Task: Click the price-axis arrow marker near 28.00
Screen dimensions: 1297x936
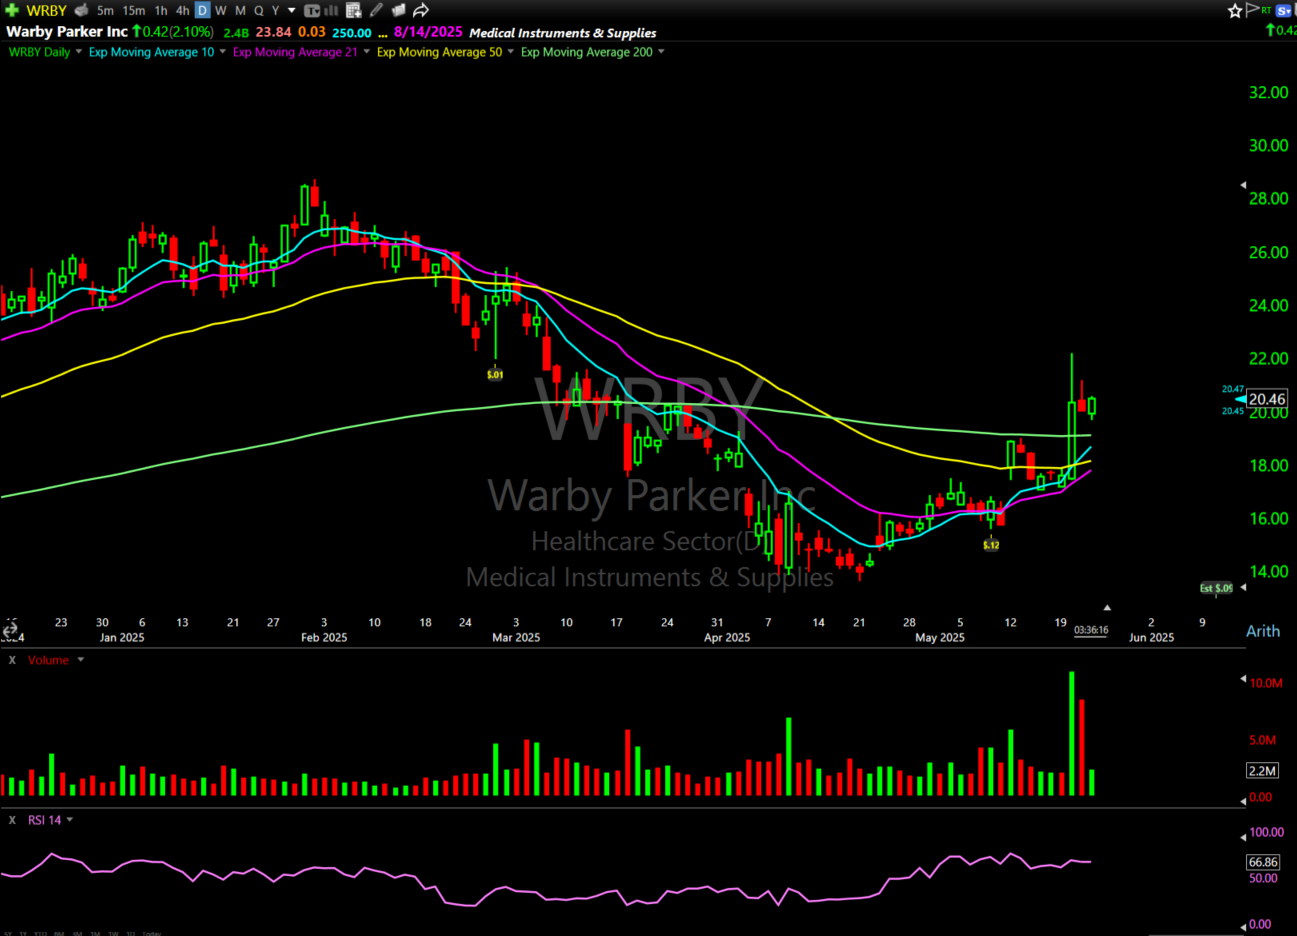Action: 1243,186
